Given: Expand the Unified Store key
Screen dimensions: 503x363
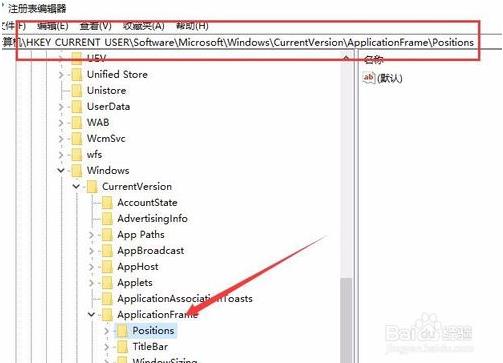Looking at the screenshot, I should click(x=61, y=75).
